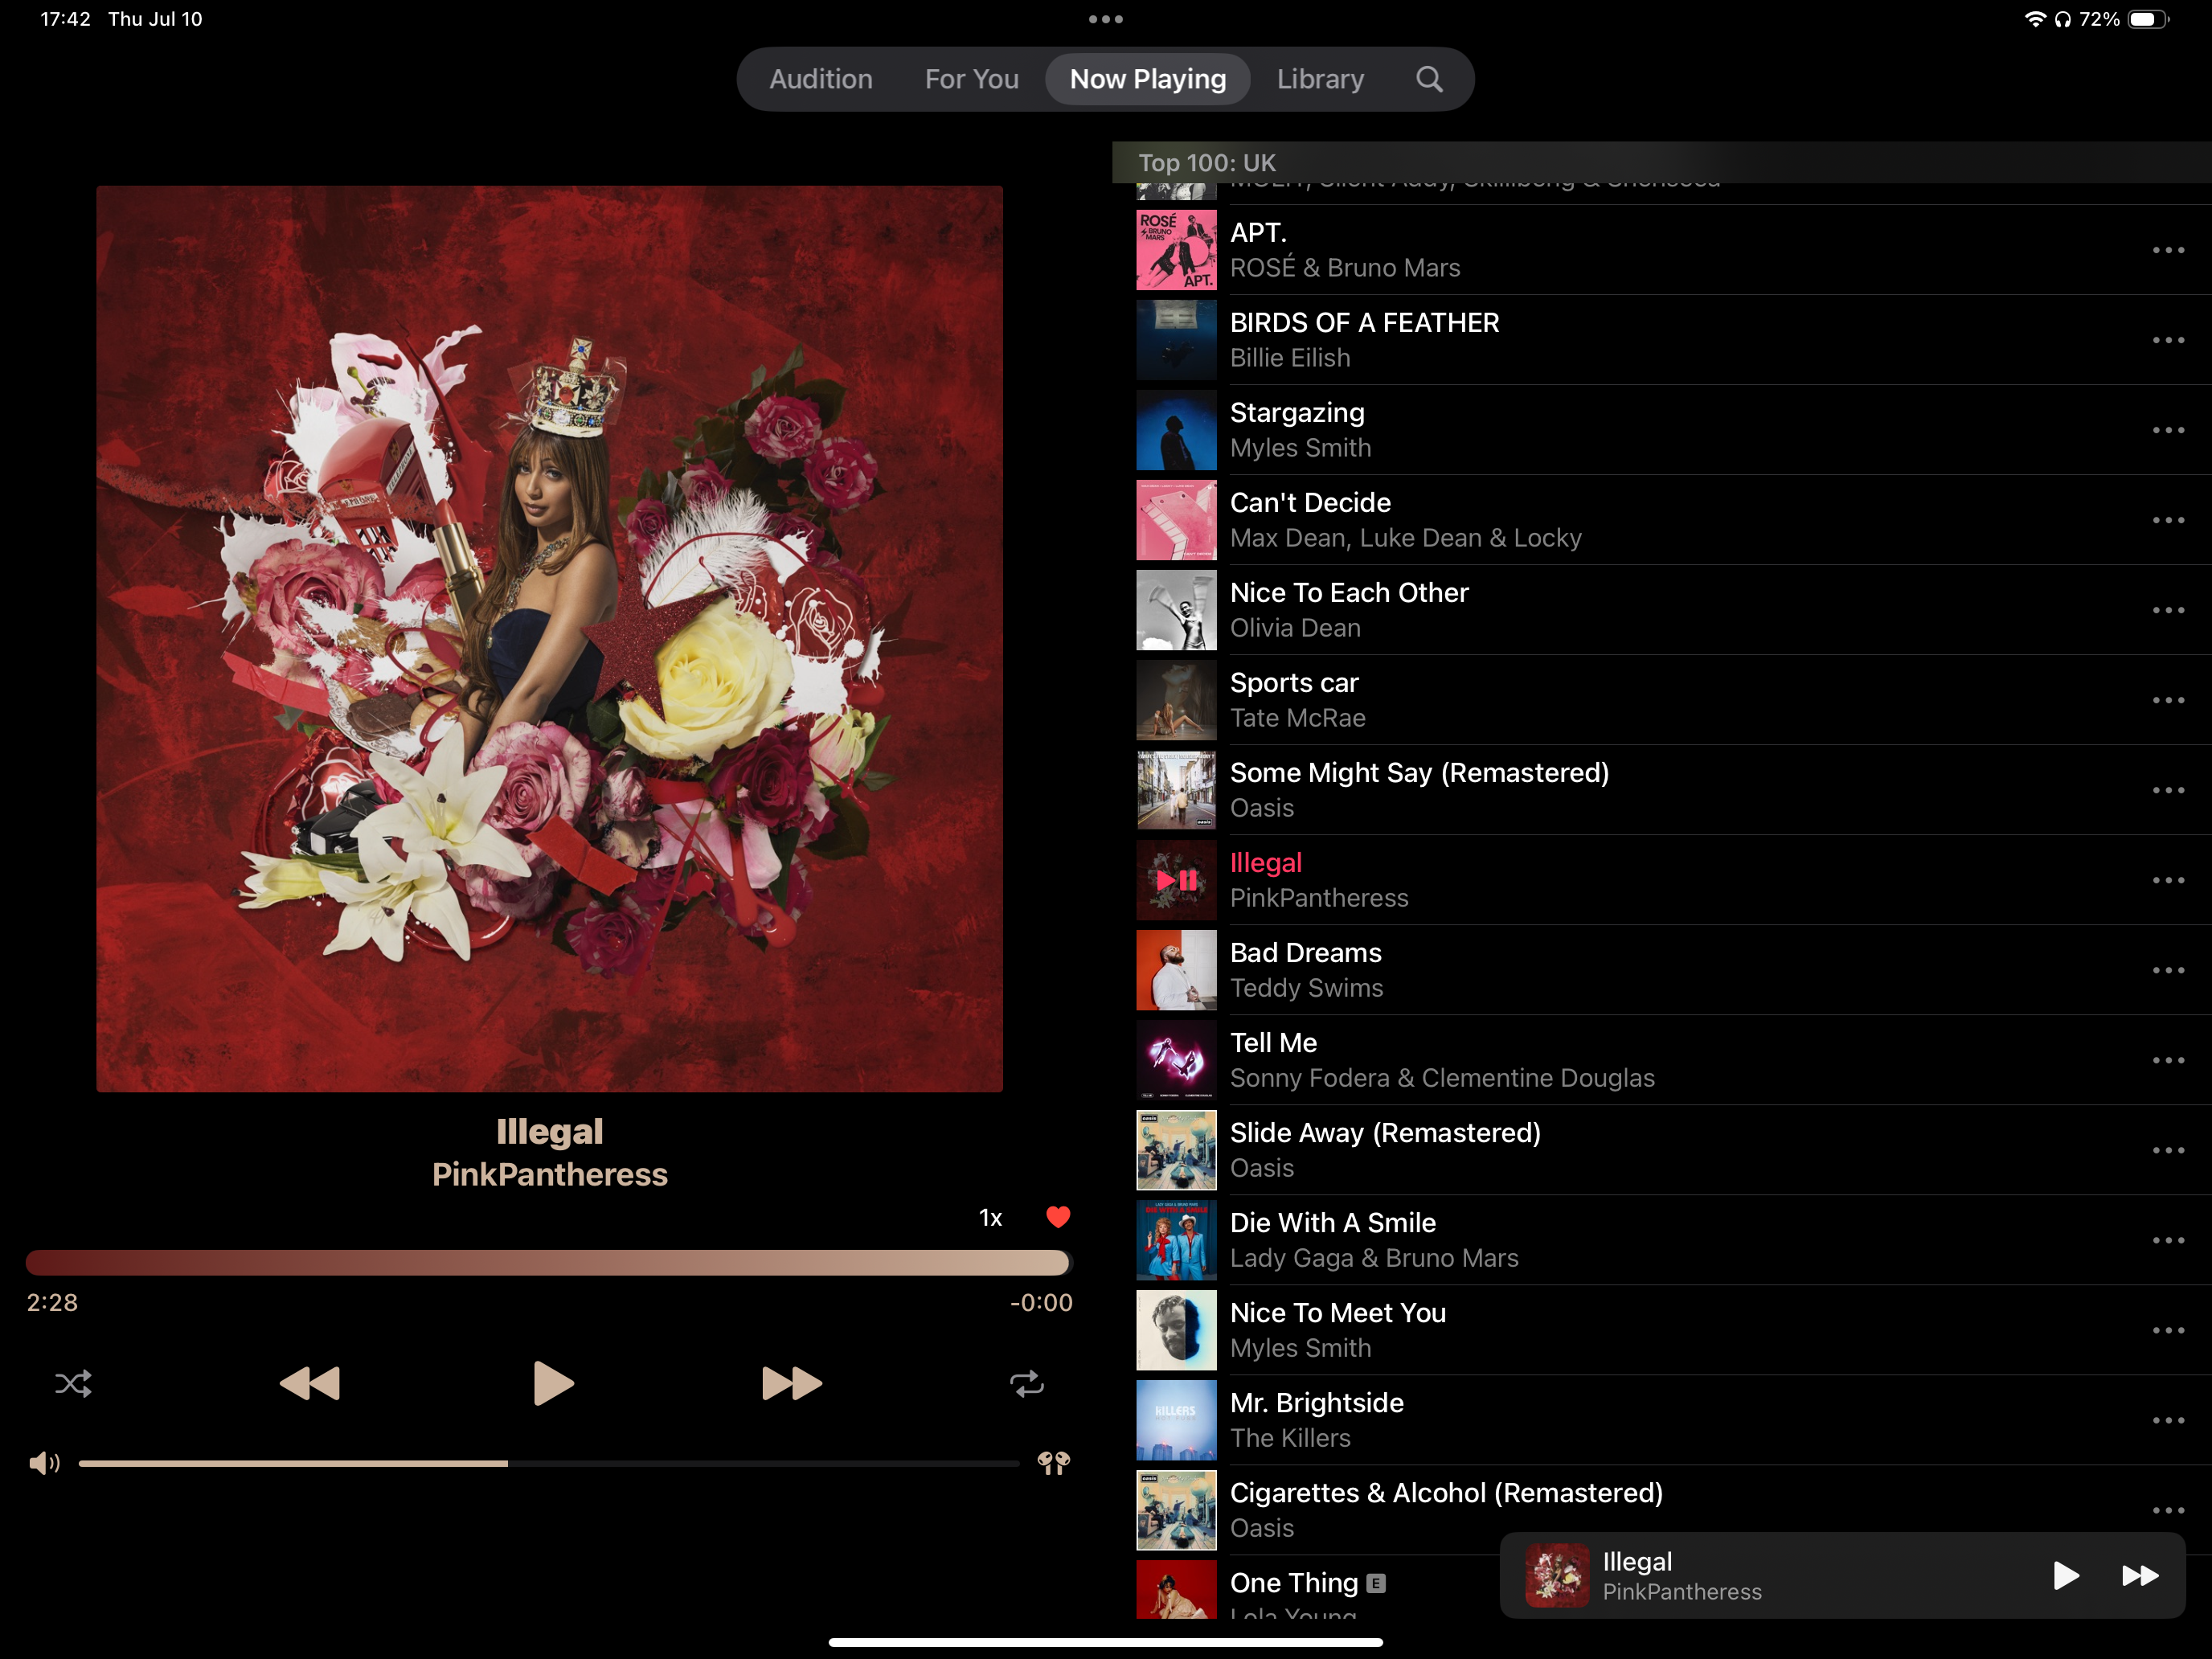The width and height of the screenshot is (2212, 1659).
Task: Click the volume slider track
Action: pyautogui.click(x=549, y=1463)
